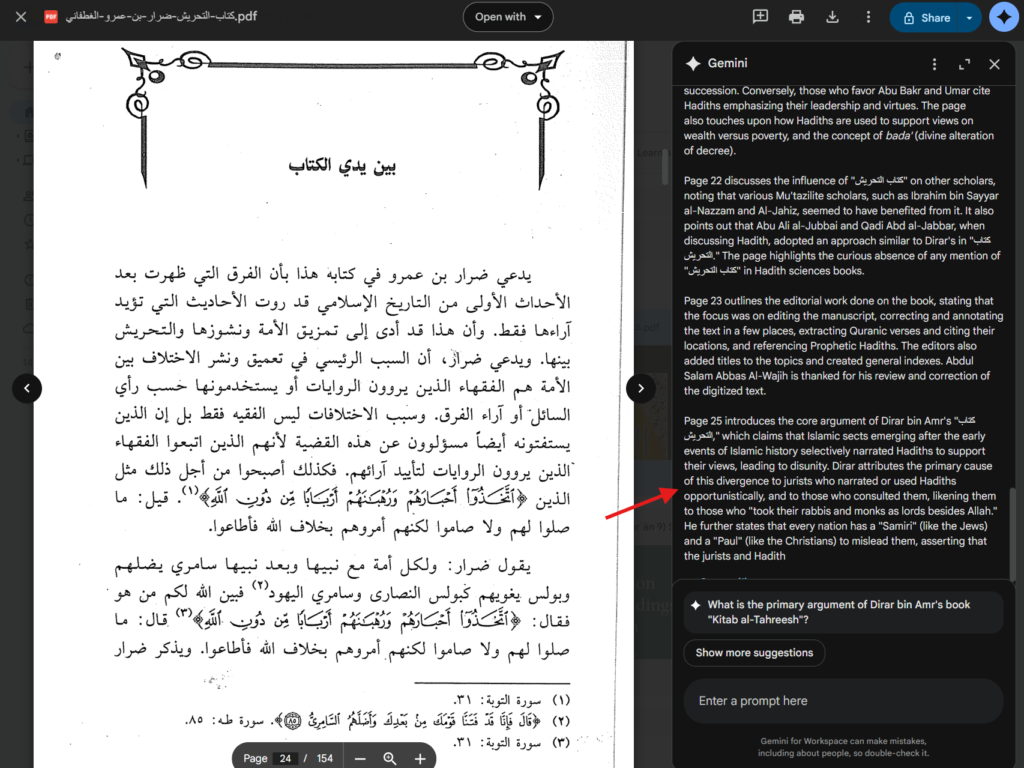The height and width of the screenshot is (768, 1024).
Task: Click footnote (1) 'سورة التوبة: ٣١'
Action: [511, 700]
